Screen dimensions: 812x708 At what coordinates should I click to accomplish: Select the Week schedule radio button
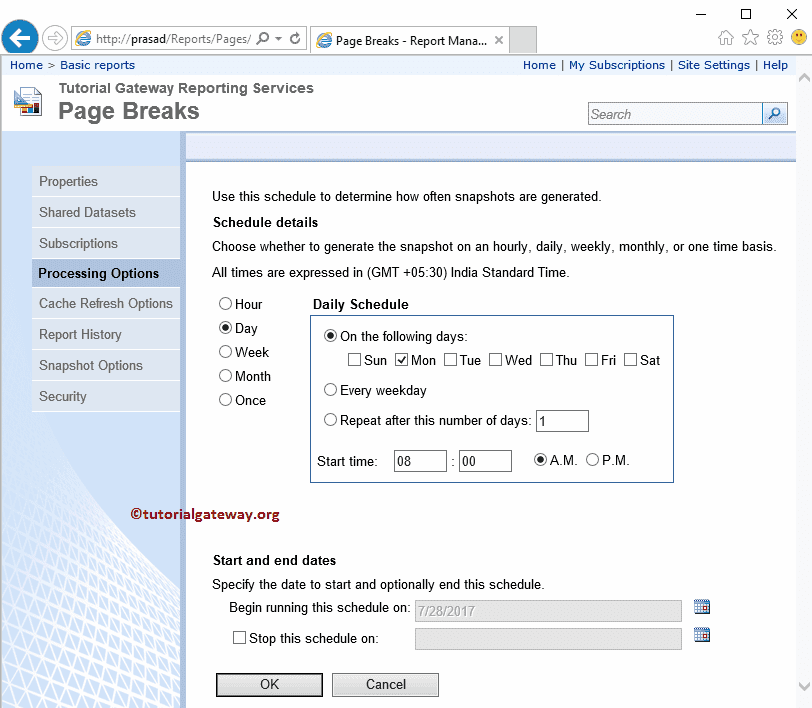[x=225, y=352]
